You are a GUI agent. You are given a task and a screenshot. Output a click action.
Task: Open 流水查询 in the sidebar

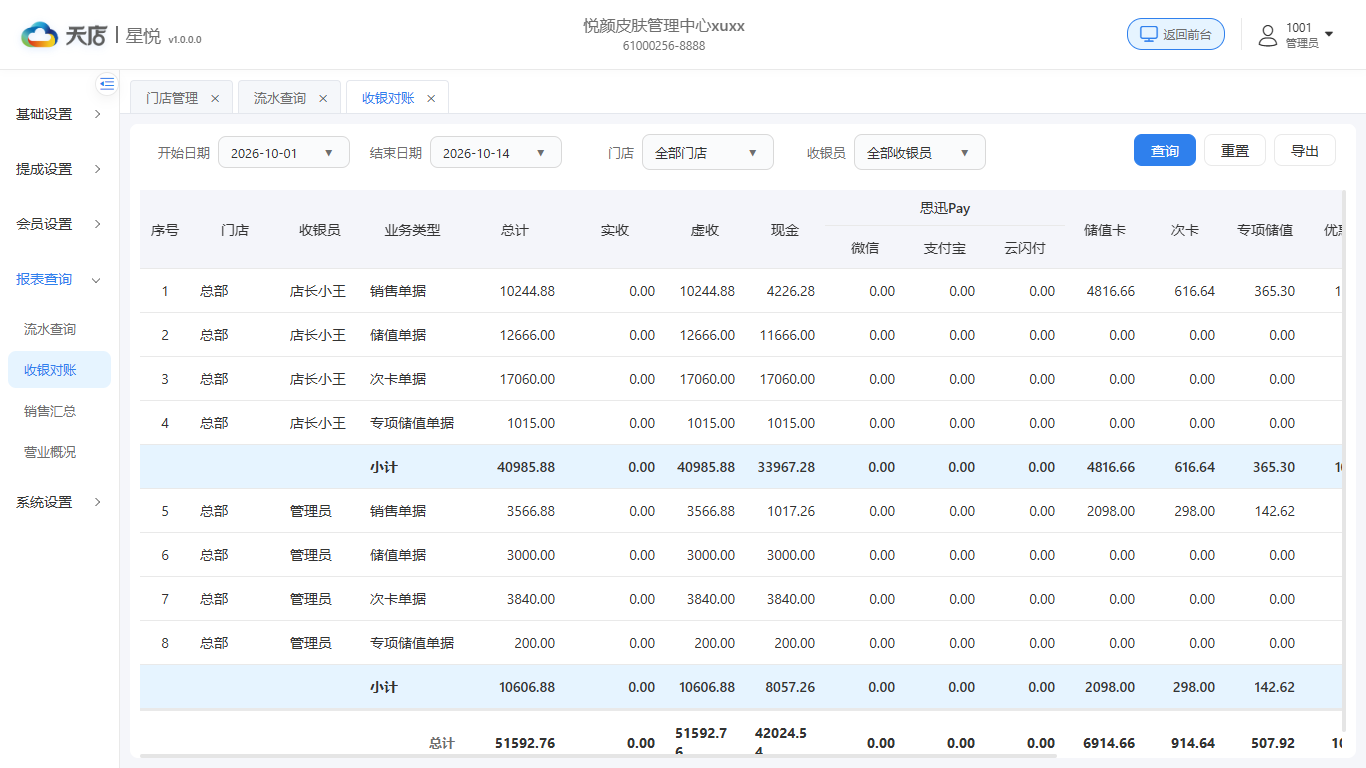[x=59, y=329]
